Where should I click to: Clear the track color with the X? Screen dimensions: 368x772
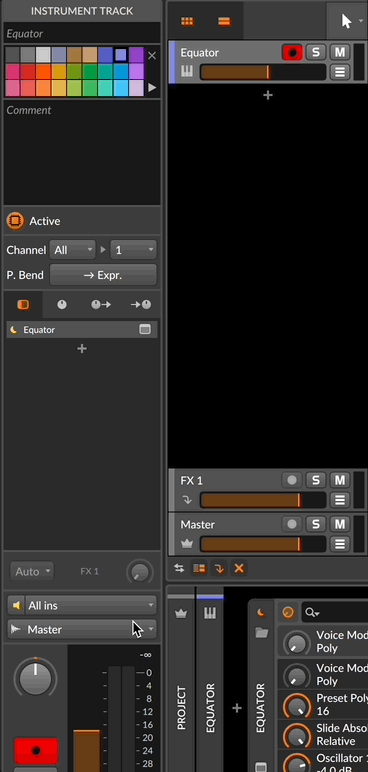pos(152,56)
